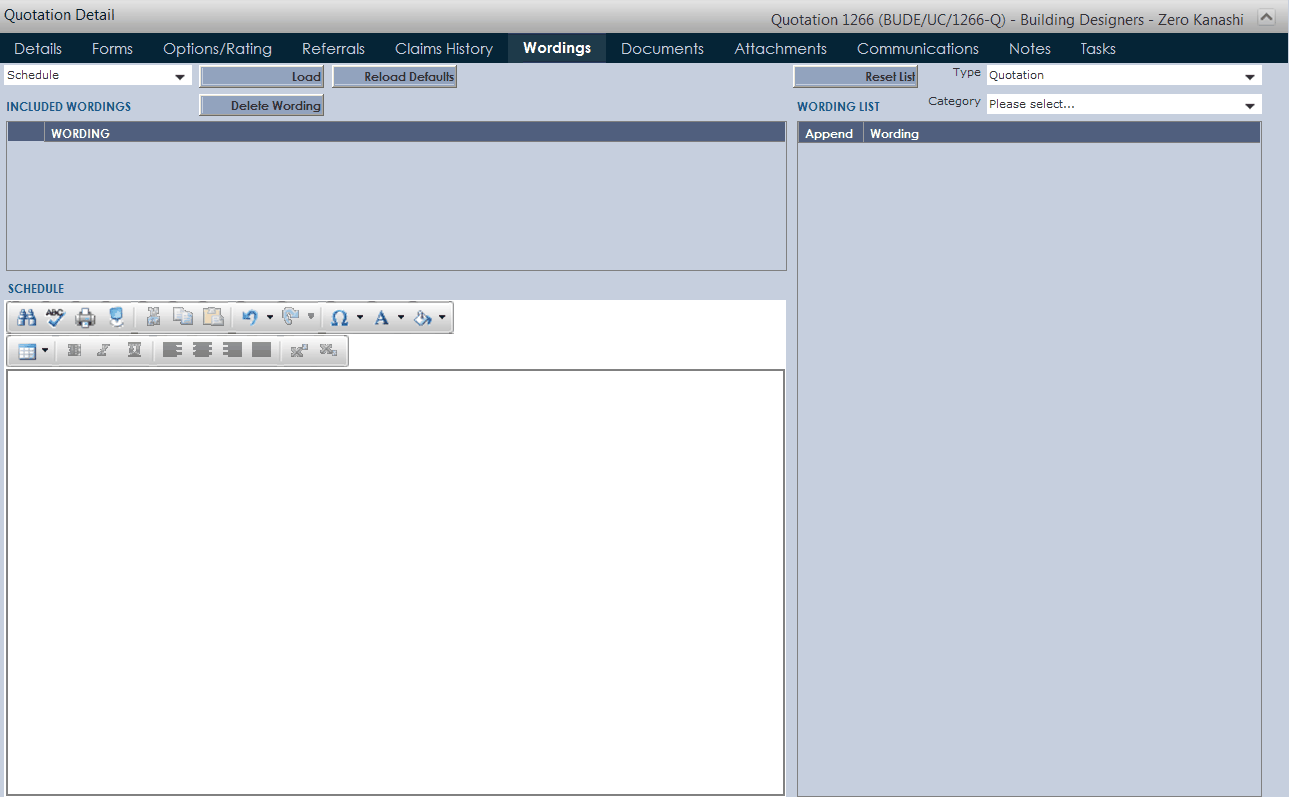
Task: Click the paint bucket background color icon
Action: pyautogui.click(x=422, y=318)
